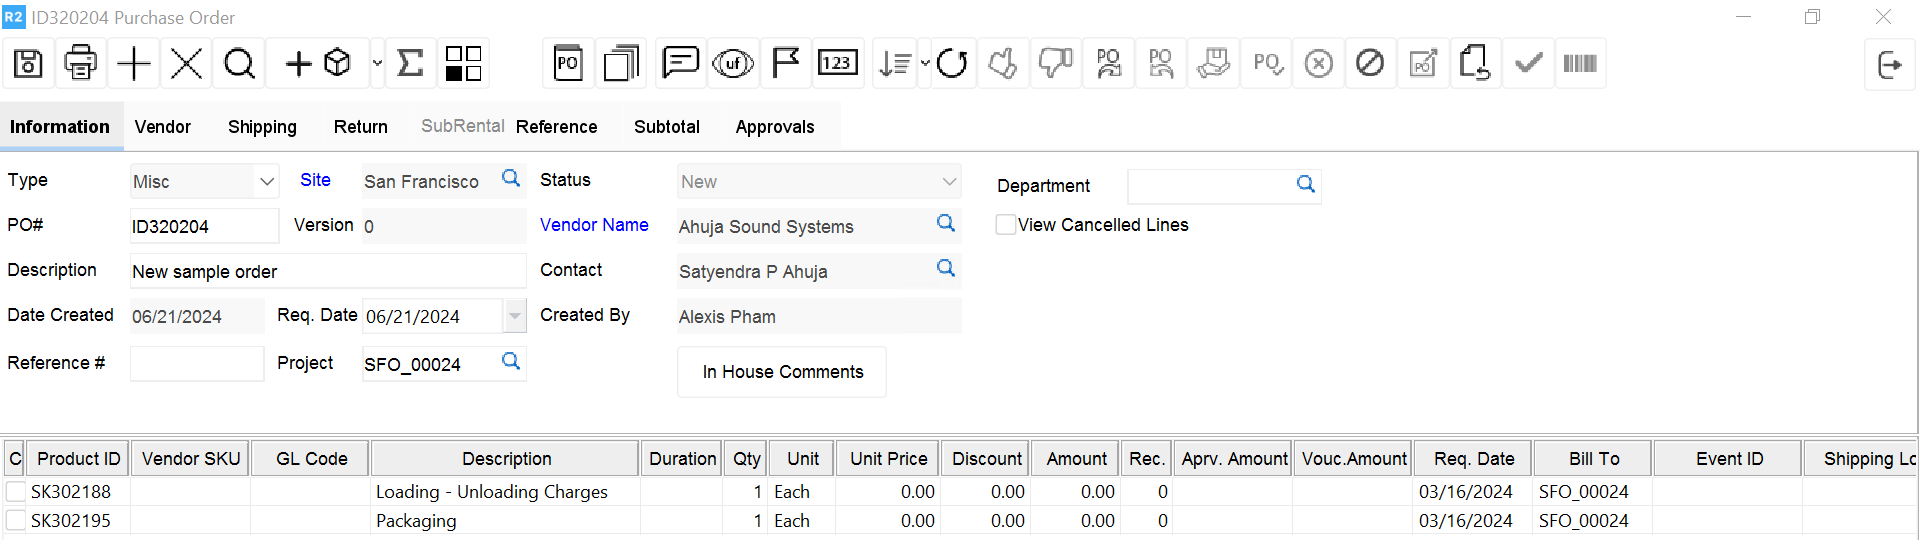Expand the Req. Date picker dropdown
This screenshot has width=1920, height=540.
coord(514,316)
